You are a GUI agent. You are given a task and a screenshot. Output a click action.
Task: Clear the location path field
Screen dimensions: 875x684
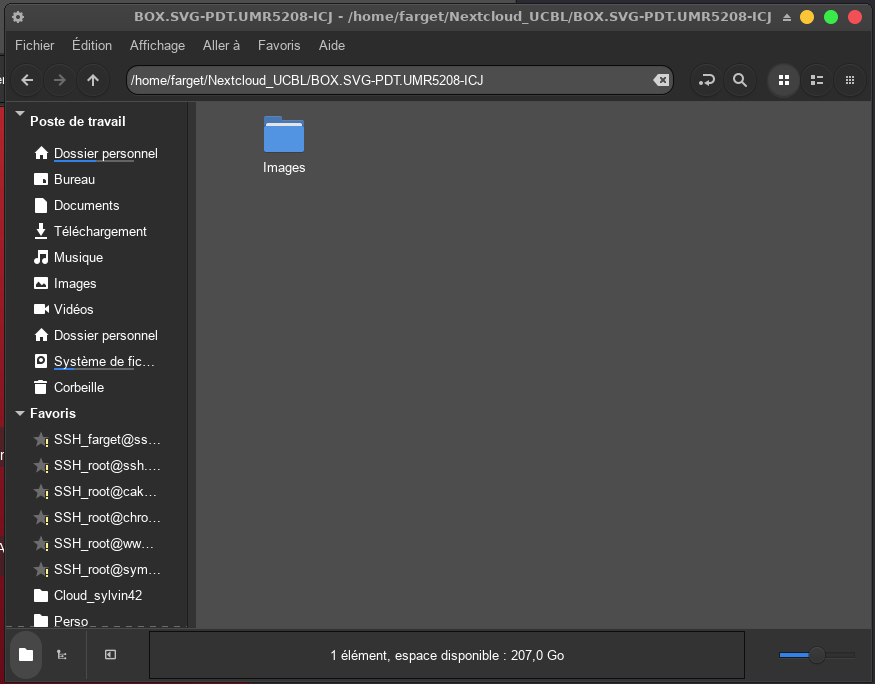coord(661,80)
